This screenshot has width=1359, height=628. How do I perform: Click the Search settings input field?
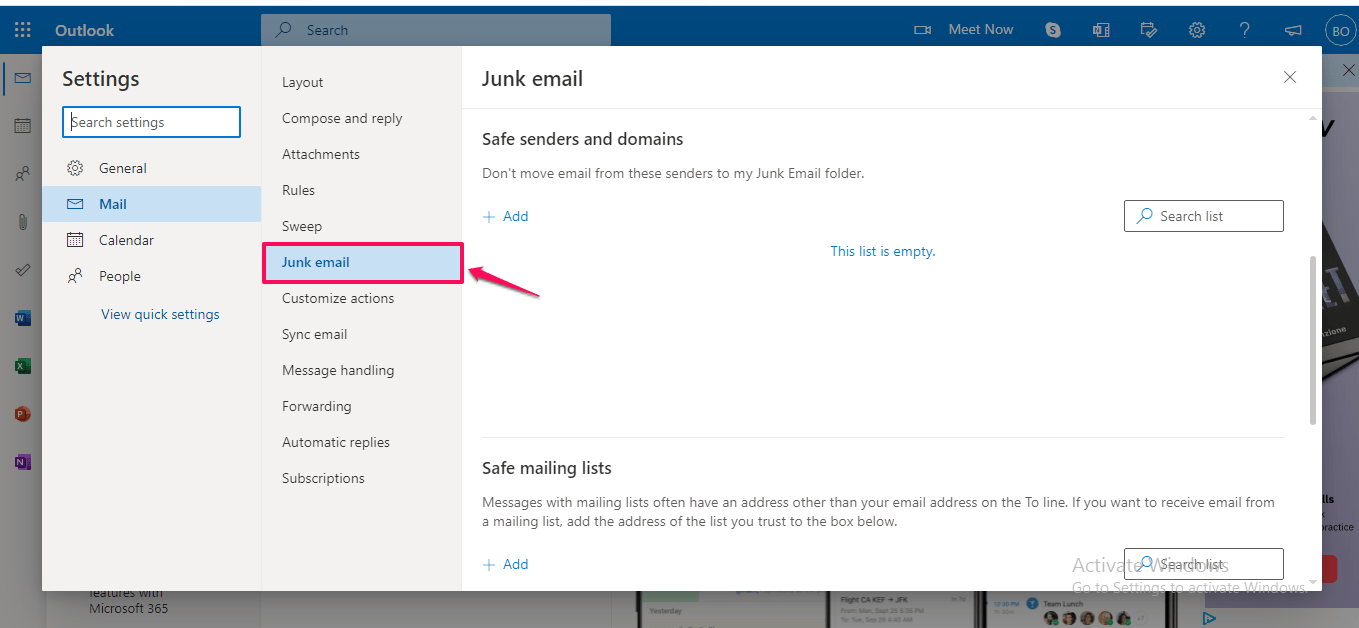(151, 121)
